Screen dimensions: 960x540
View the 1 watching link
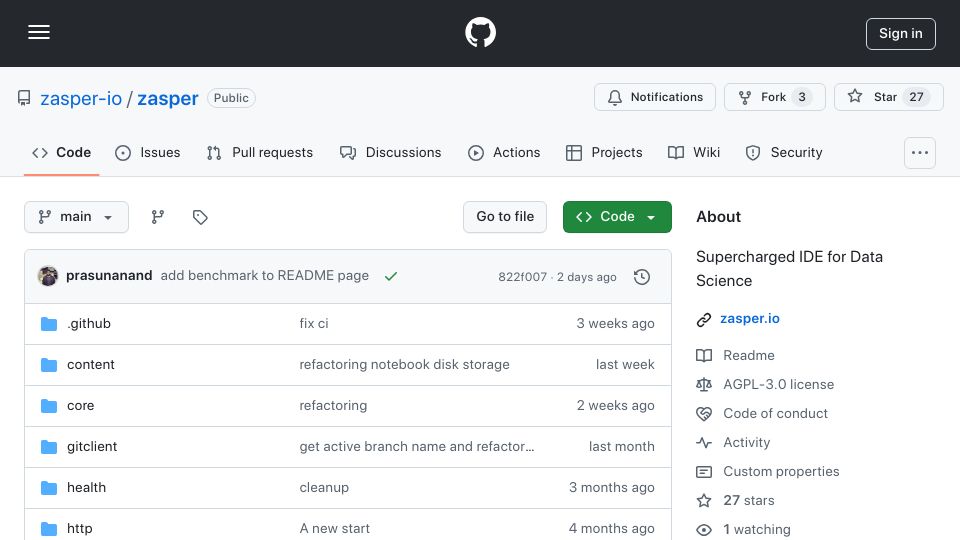point(756,529)
